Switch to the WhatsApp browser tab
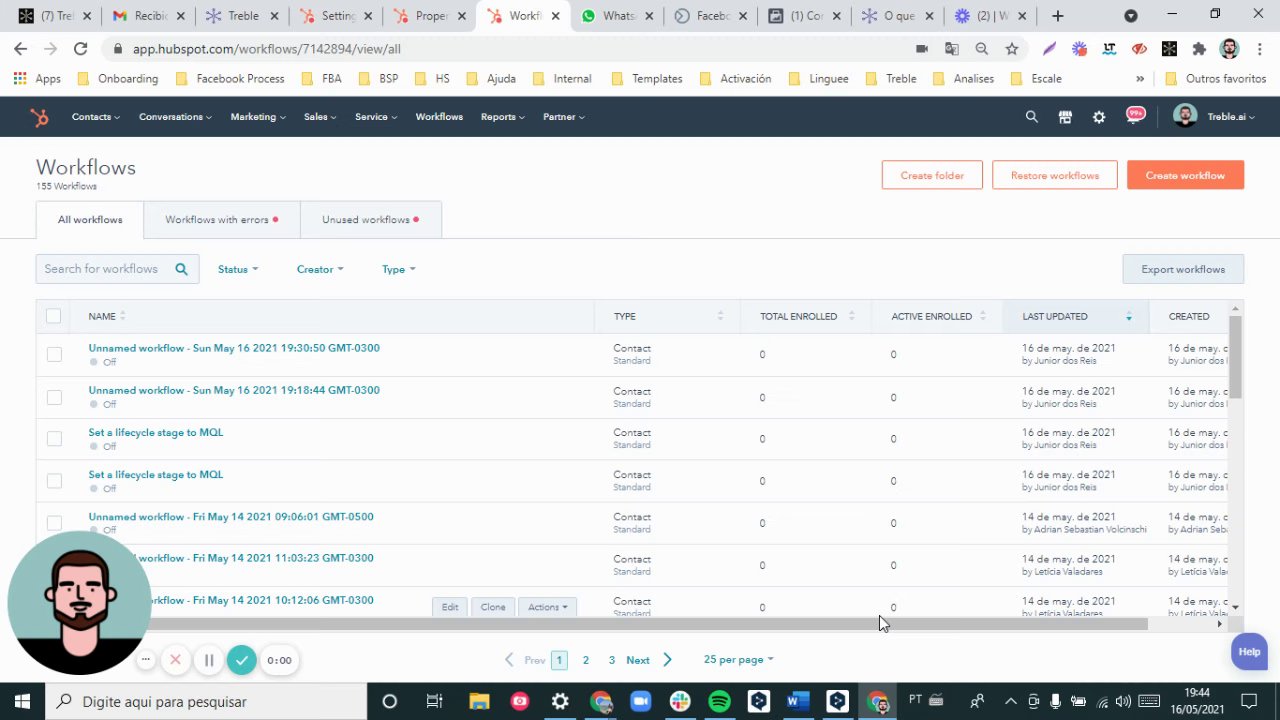The image size is (1280, 720). click(x=617, y=16)
